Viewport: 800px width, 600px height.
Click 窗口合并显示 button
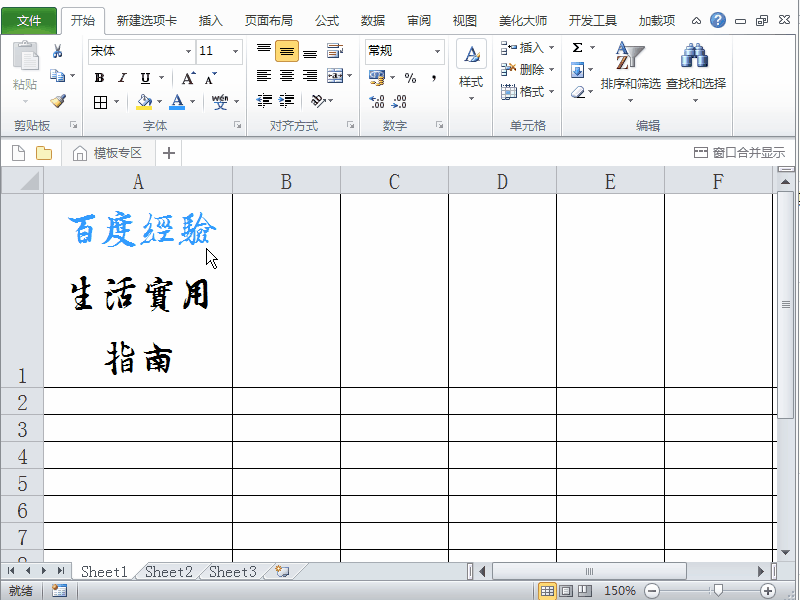click(x=739, y=153)
